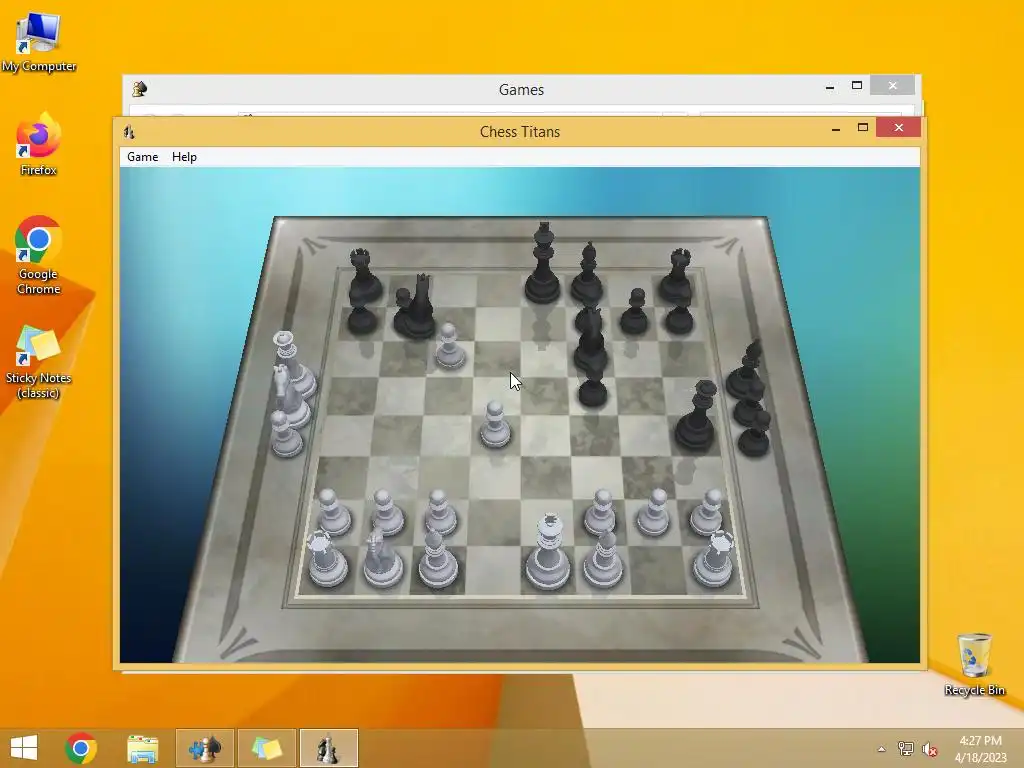Select the white rook on a1

[327, 558]
